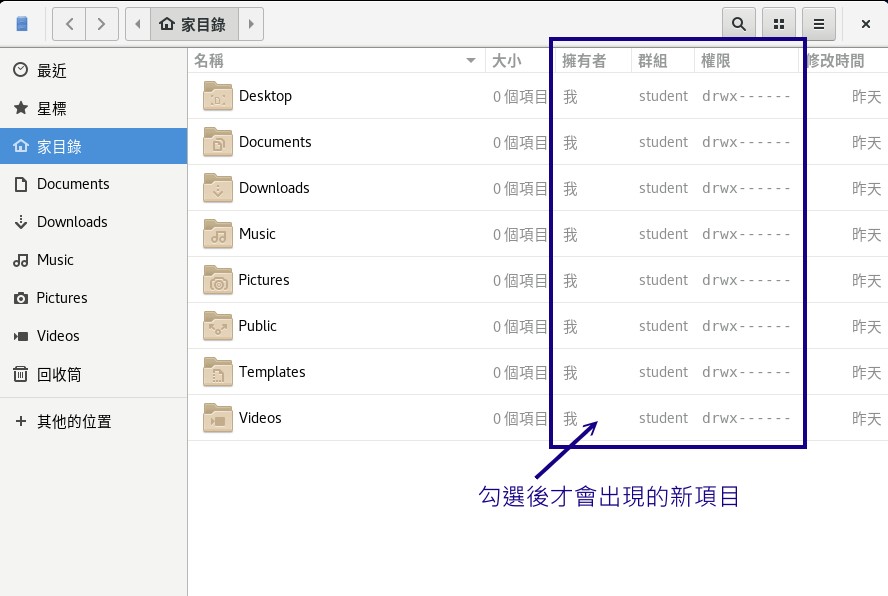Open the Public folder in the file list
Screen dimensions: 888x596
pyautogui.click(x=257, y=326)
